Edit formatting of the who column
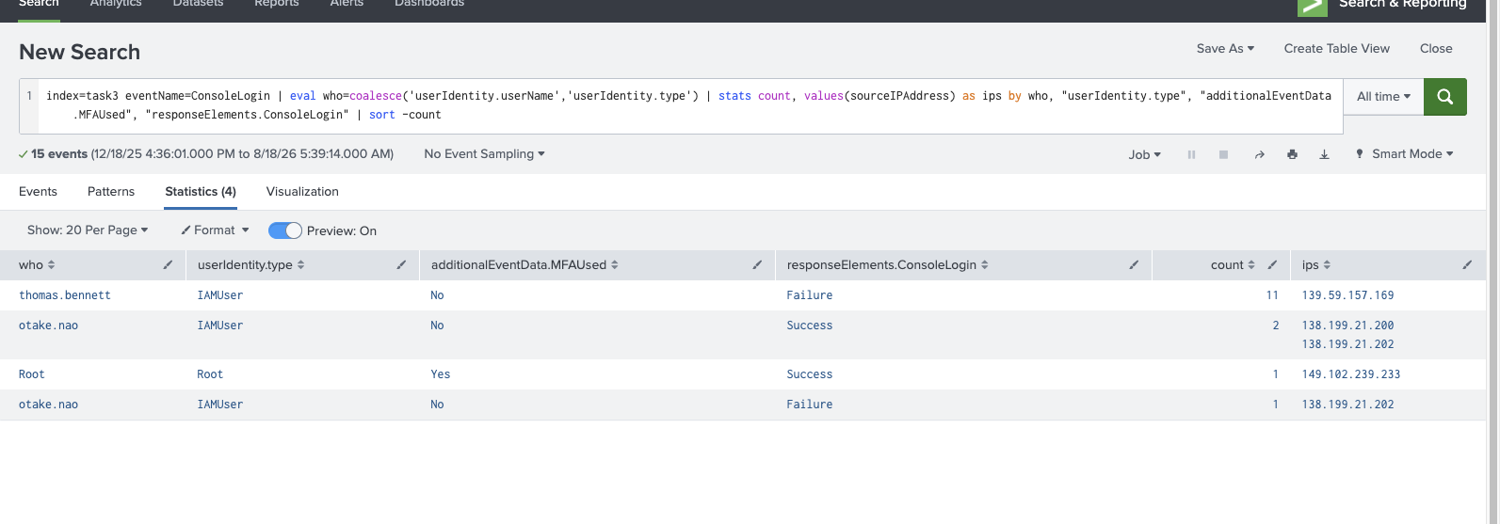The height and width of the screenshot is (524, 1500). (x=168, y=265)
